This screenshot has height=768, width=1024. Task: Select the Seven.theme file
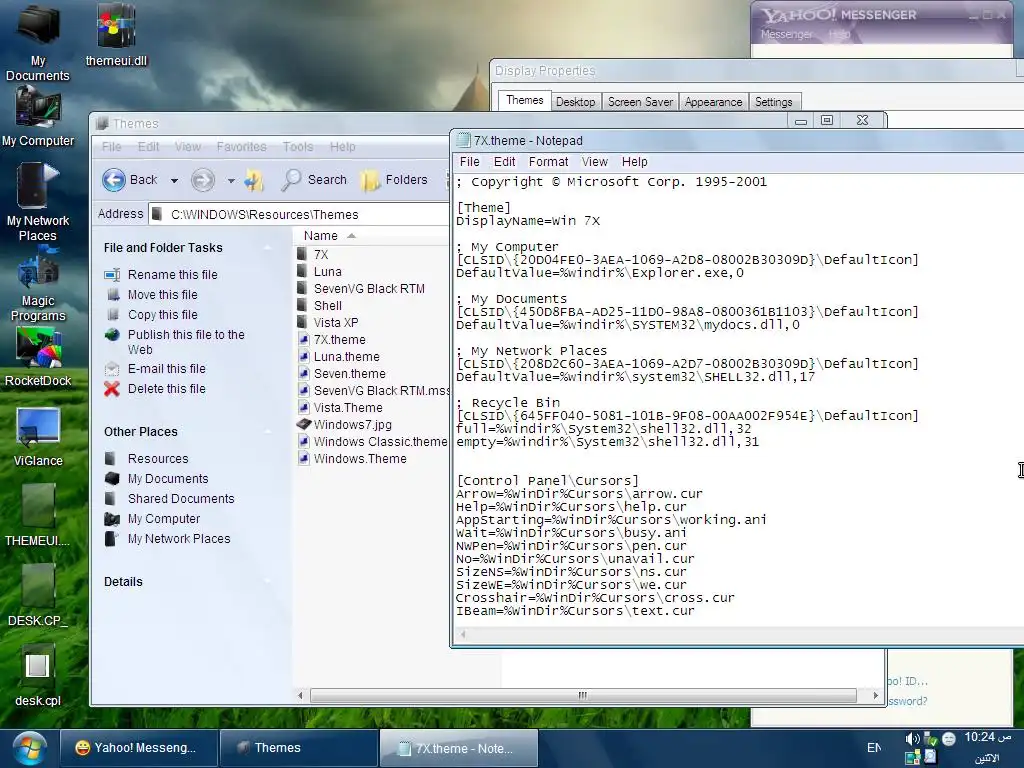pos(349,374)
